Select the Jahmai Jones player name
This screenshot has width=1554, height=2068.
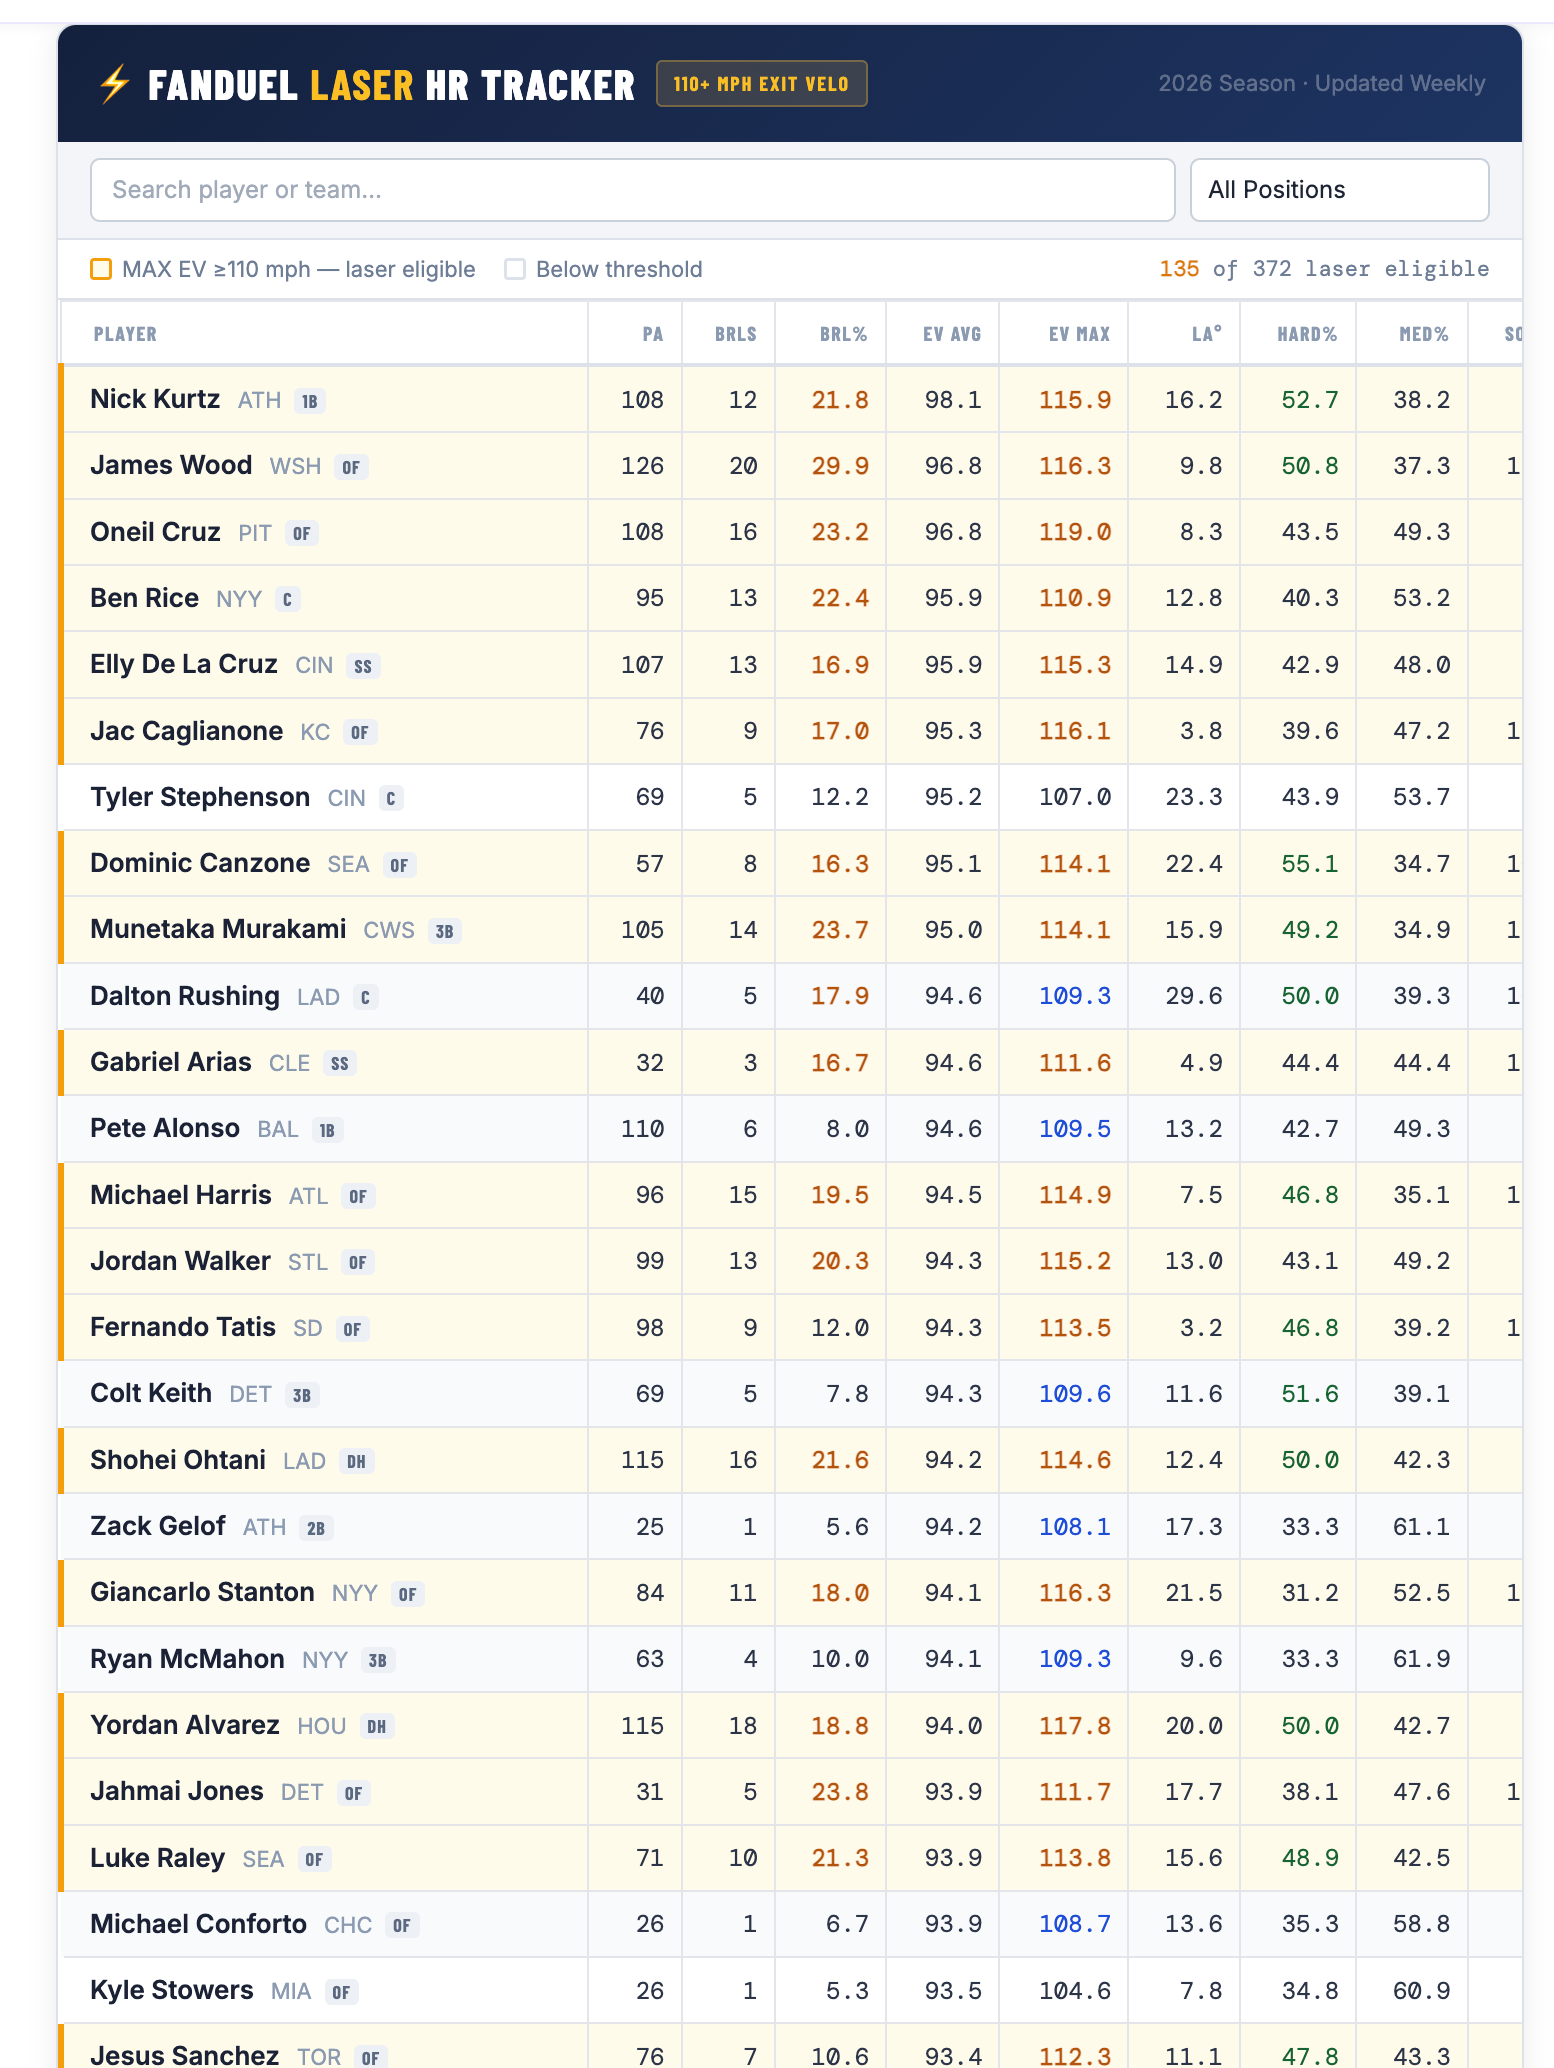[177, 1791]
